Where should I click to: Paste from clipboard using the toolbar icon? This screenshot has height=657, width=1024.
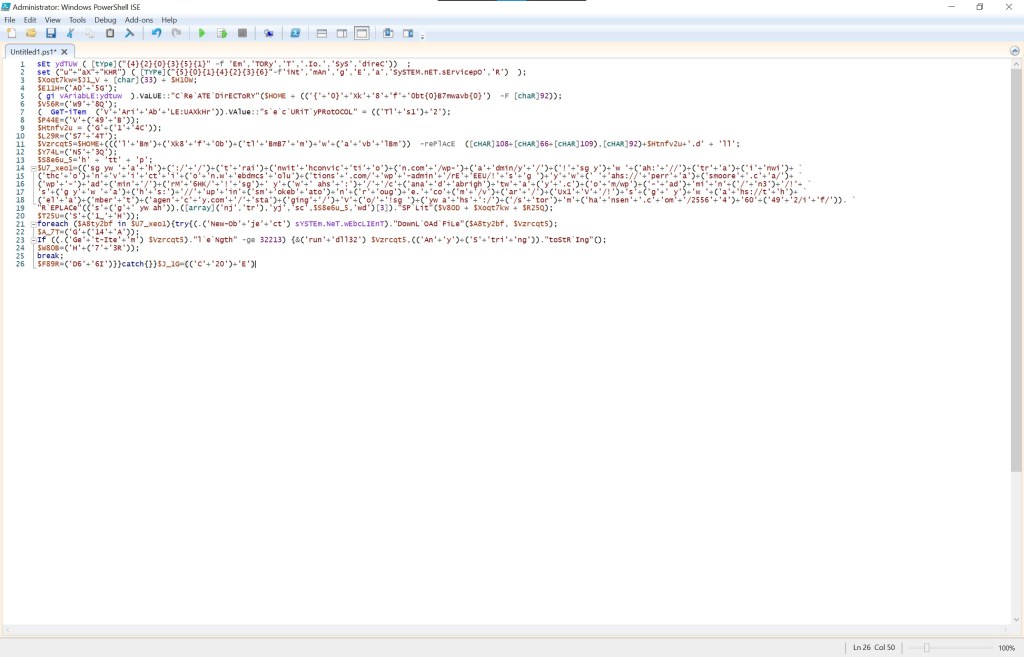[x=110, y=33]
